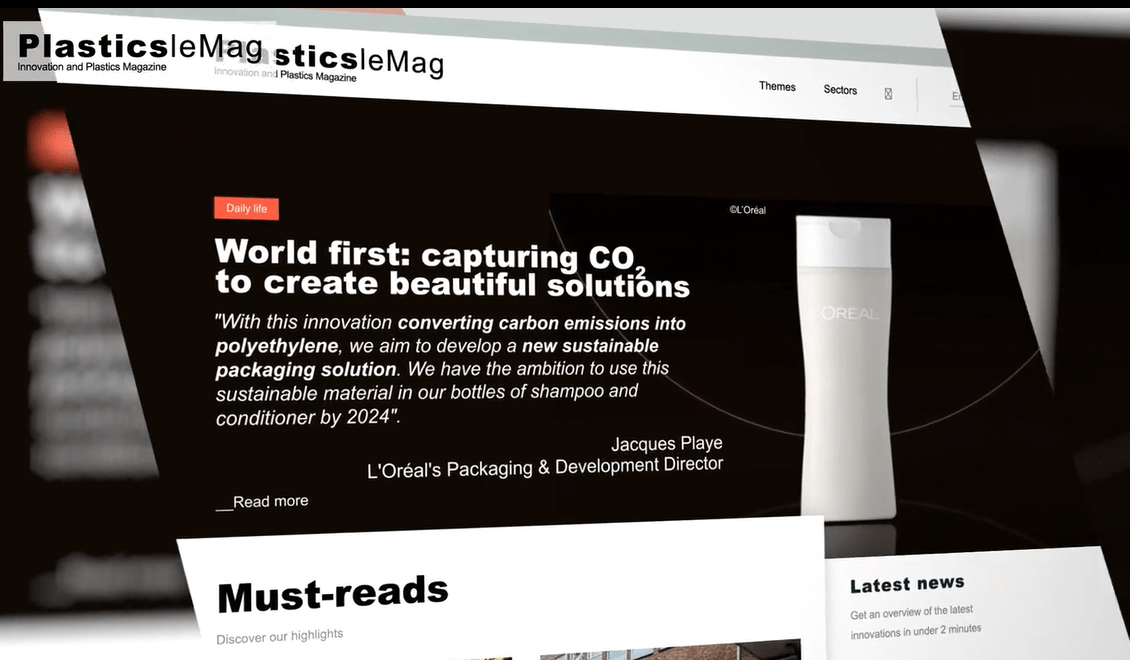Select the red "Daily life" category tag

tap(246, 207)
